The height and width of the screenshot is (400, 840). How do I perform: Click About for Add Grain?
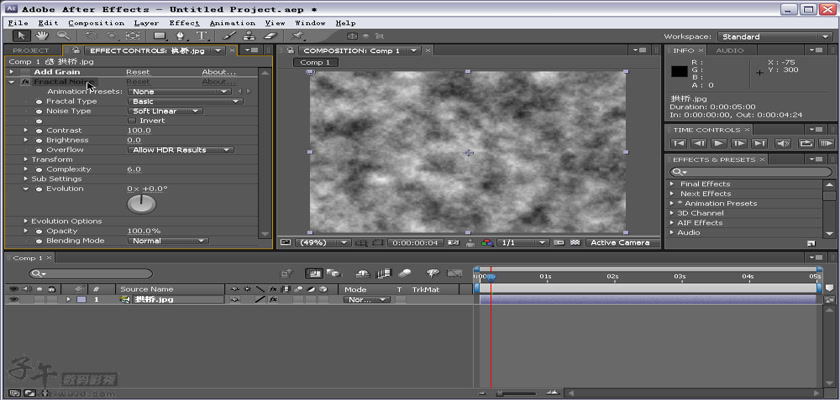coord(218,72)
